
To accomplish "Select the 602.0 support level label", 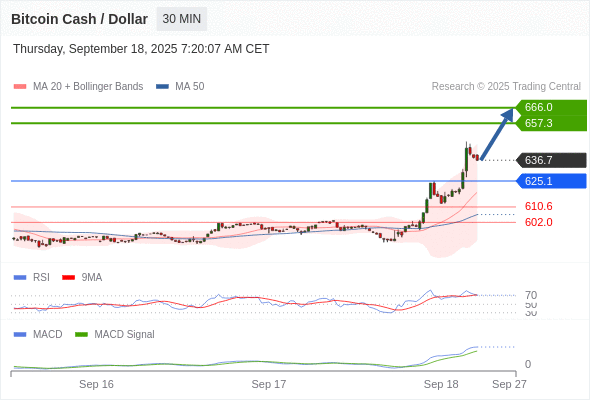I will (x=539, y=222).
